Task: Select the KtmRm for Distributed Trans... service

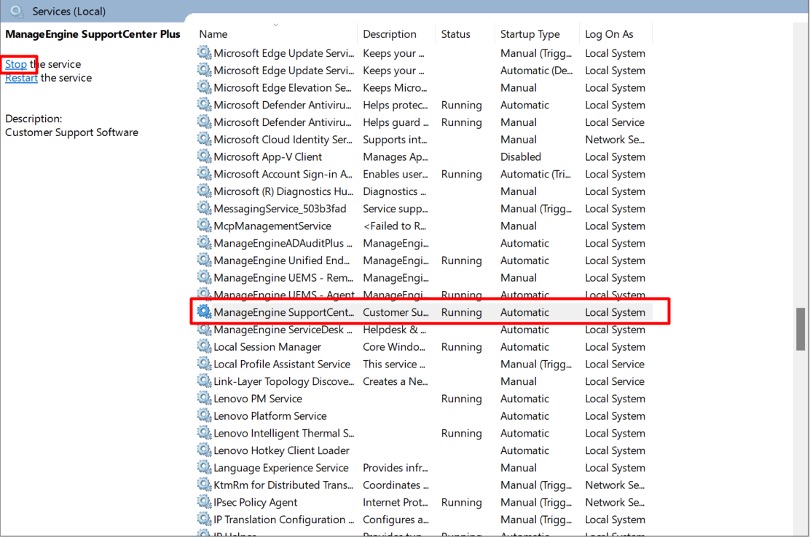Action: 284,485
